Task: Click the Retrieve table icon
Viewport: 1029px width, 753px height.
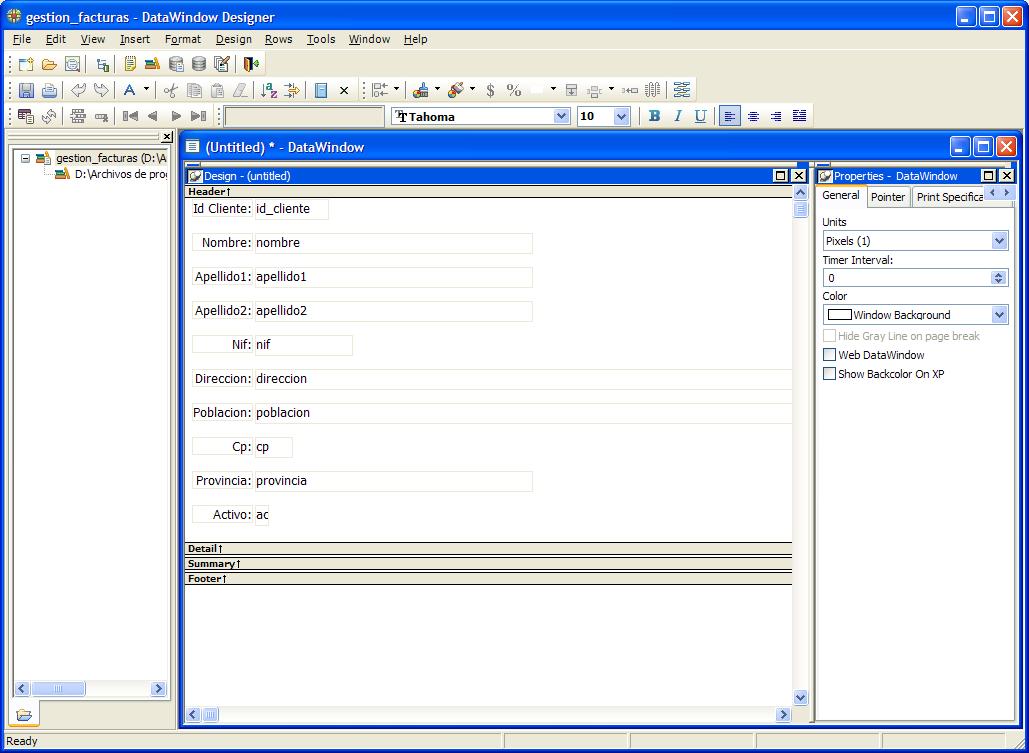Action: click(x=26, y=116)
